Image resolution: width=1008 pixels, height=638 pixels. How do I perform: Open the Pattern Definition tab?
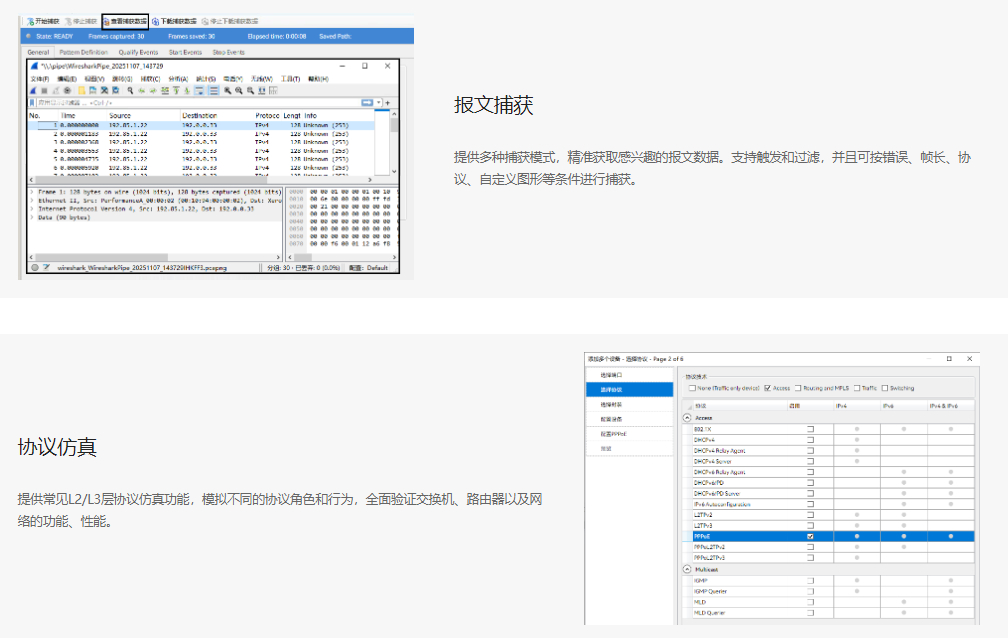[83, 52]
